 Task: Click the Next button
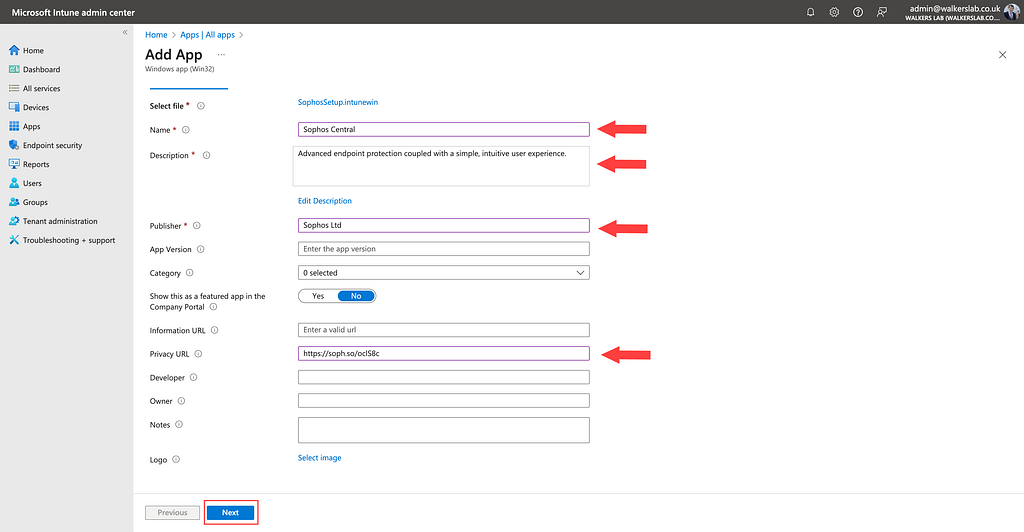coord(231,513)
